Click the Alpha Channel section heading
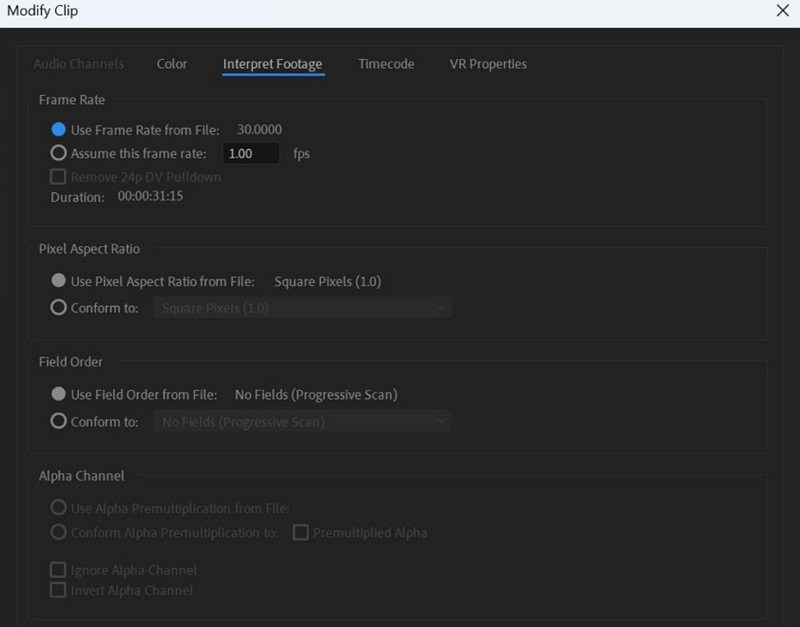Viewport: 800px width, 627px height. 82,476
